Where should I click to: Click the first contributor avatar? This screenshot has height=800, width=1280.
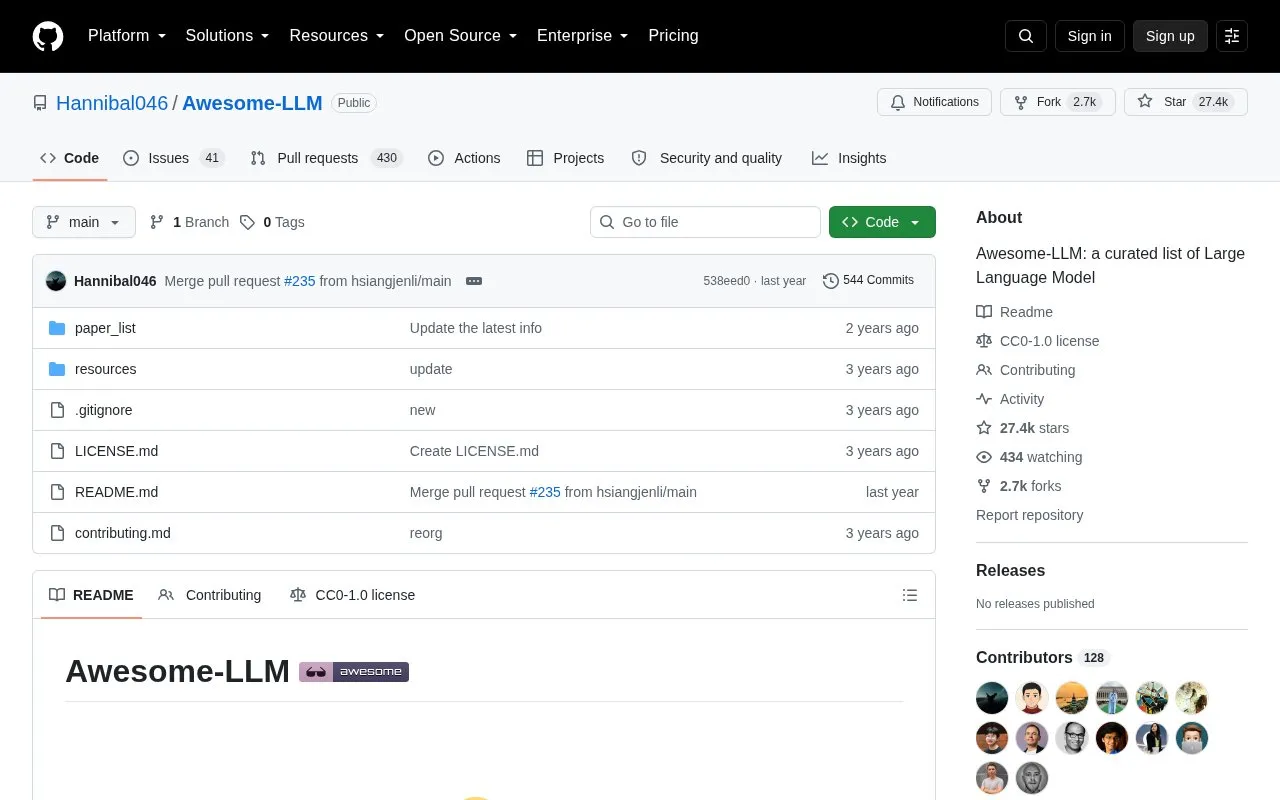992,698
